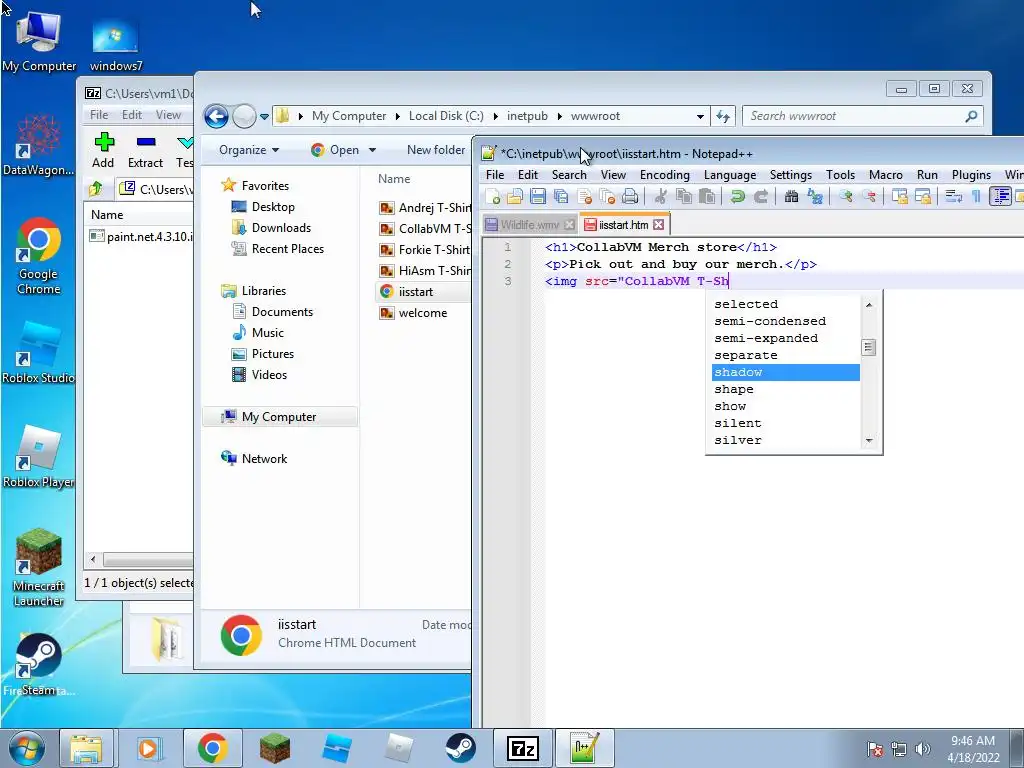The width and height of the screenshot is (1024, 768).
Task: Open Notepad++ Plugins menu
Action: click(971, 174)
